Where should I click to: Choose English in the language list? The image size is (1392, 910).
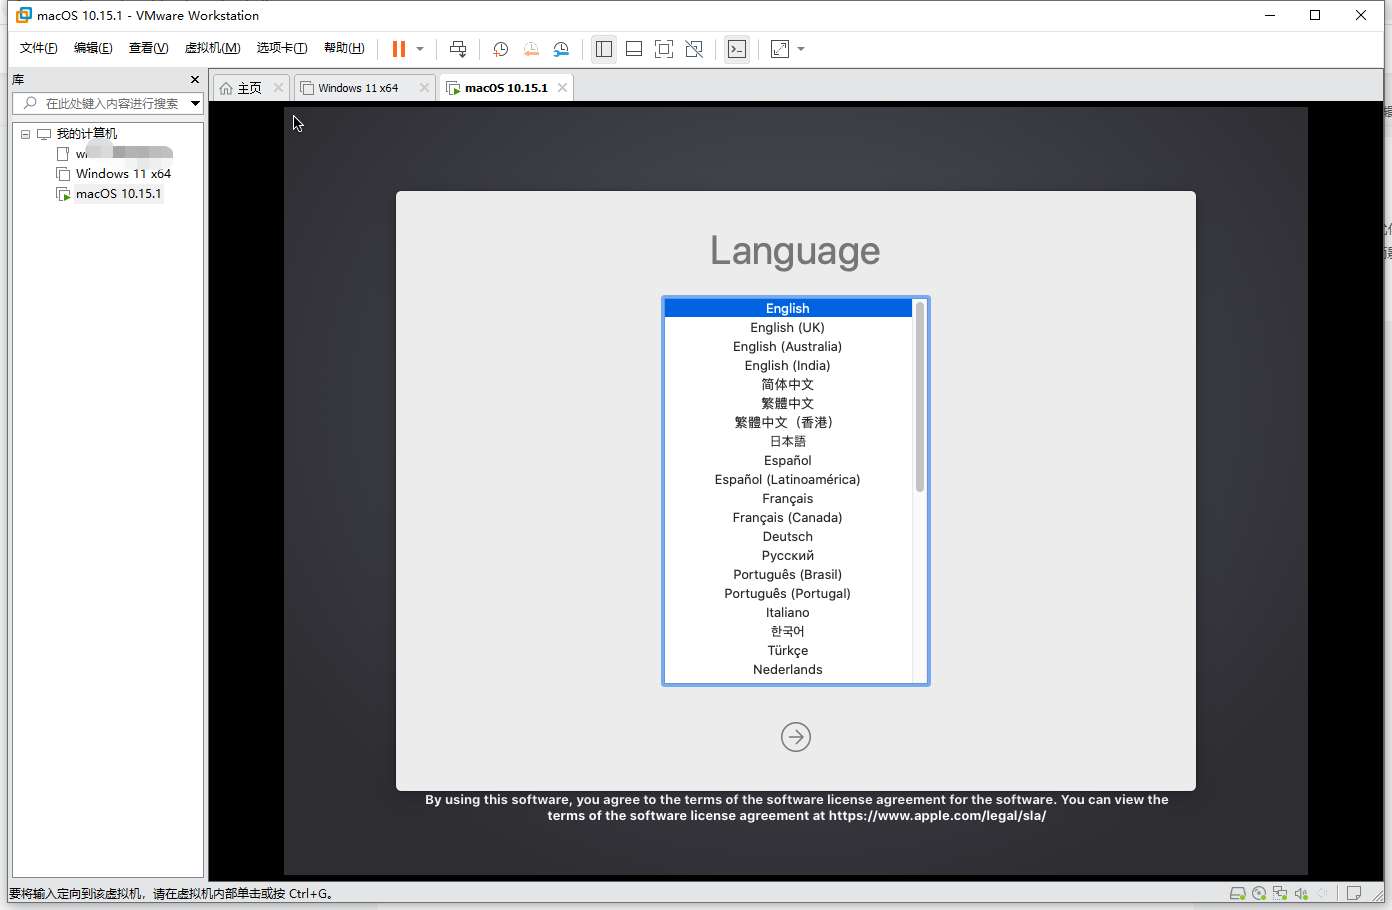click(x=788, y=308)
